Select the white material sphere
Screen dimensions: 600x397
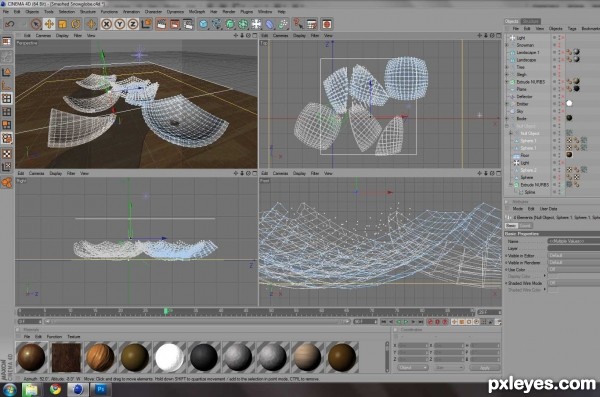pos(169,357)
